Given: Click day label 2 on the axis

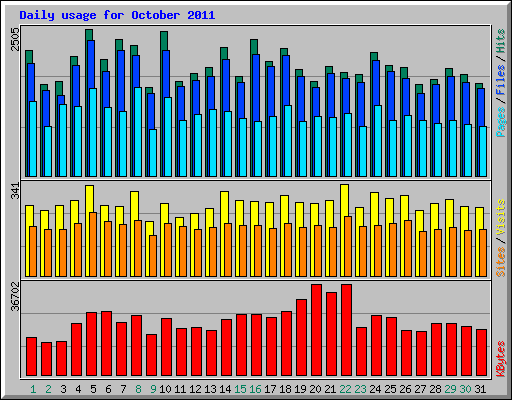Looking at the screenshot, I should tap(48, 389).
